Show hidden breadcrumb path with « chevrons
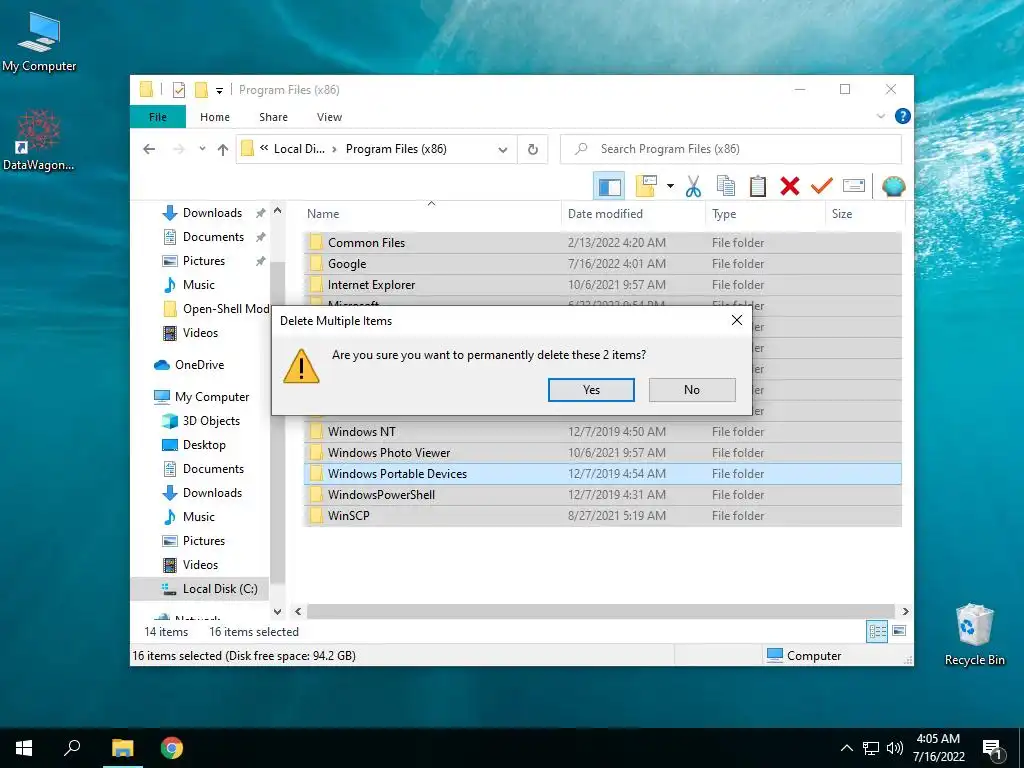The height and width of the screenshot is (768, 1024). pyautogui.click(x=264, y=148)
